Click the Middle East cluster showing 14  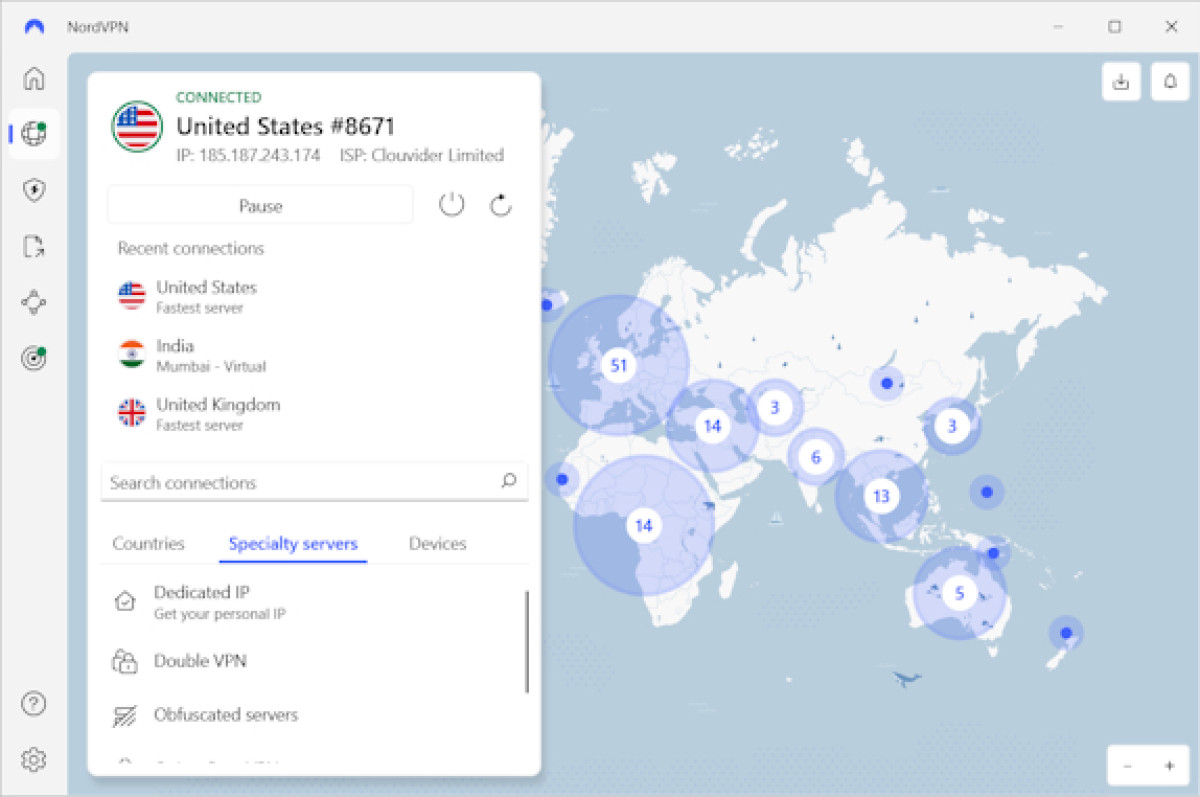pos(712,426)
